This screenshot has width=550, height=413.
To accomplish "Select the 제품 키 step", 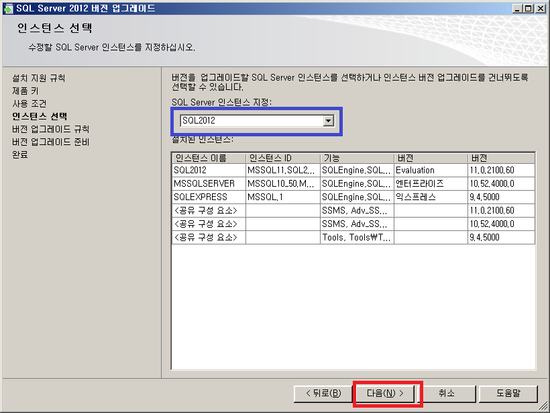I will coord(25,91).
